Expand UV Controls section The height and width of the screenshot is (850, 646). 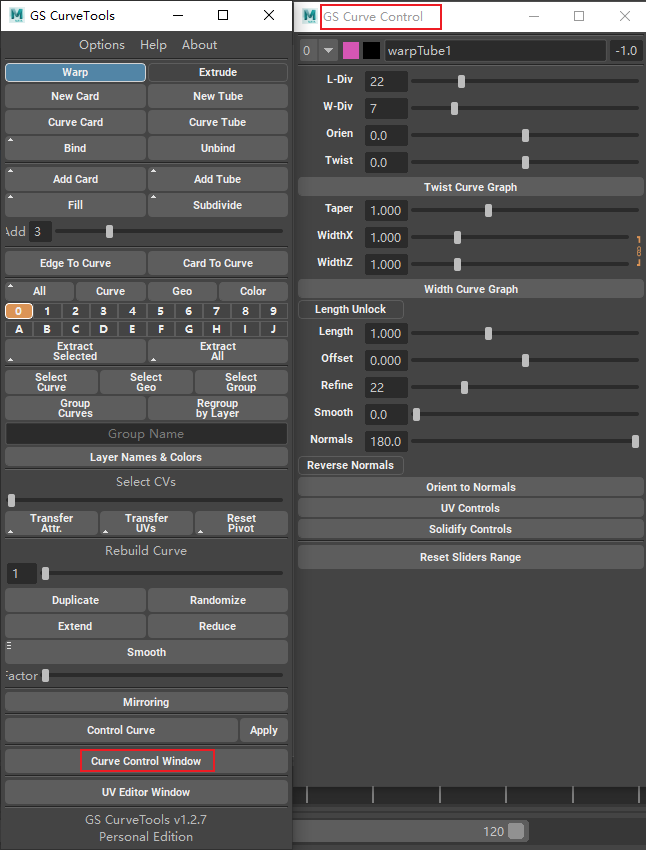pyautogui.click(x=470, y=508)
